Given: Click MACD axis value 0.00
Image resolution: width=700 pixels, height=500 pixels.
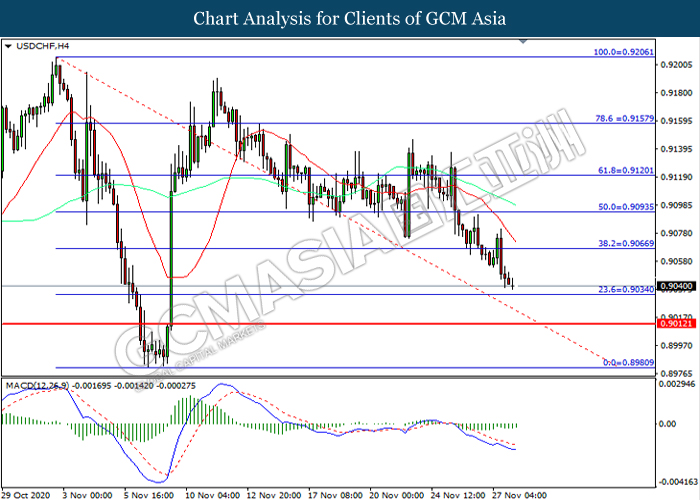Looking at the screenshot, I should point(667,424).
